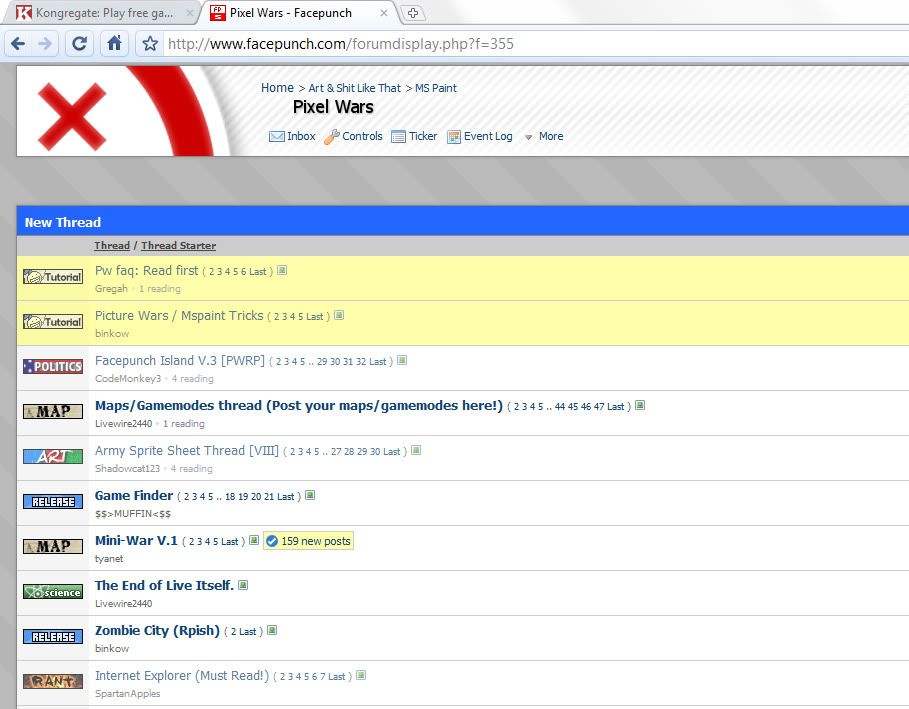Screen dimensions: 909x709
Task: Click the RELEASE icon beside Zombie City
Action: pyautogui.click(x=53, y=637)
